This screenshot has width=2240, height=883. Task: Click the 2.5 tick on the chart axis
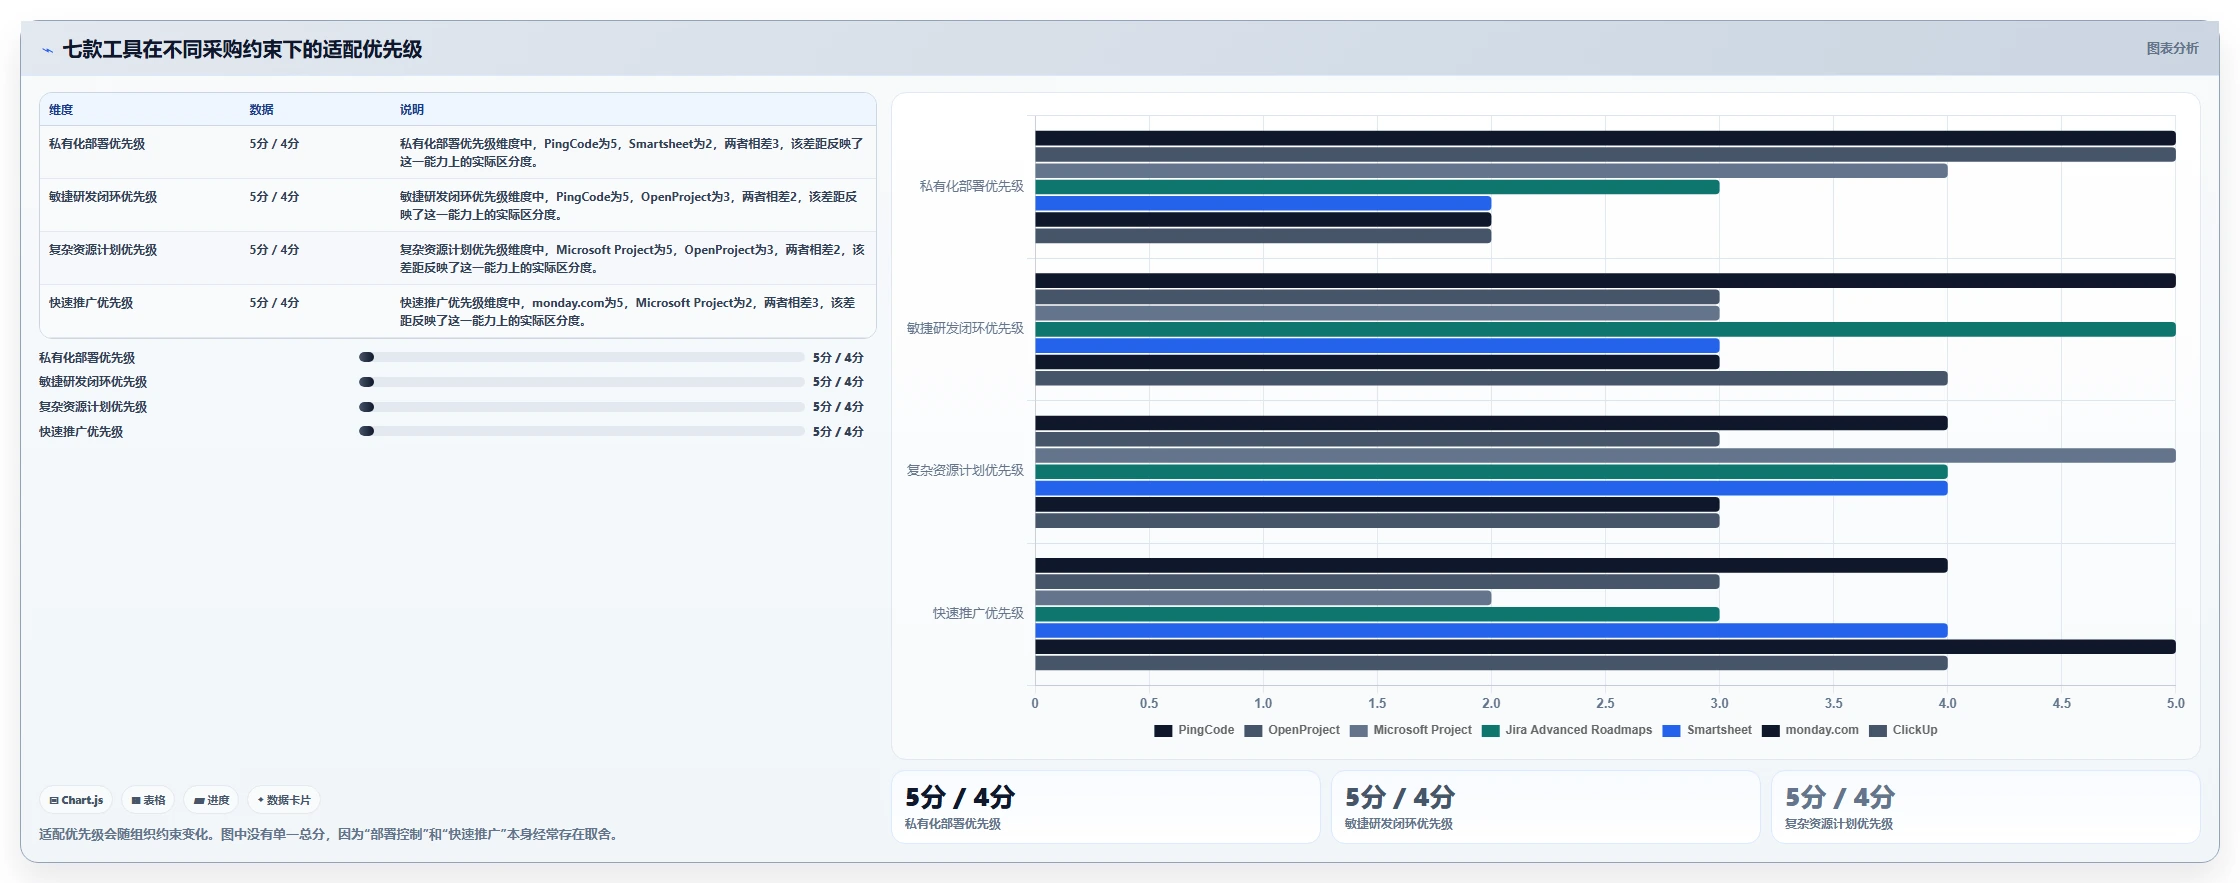click(x=1605, y=704)
